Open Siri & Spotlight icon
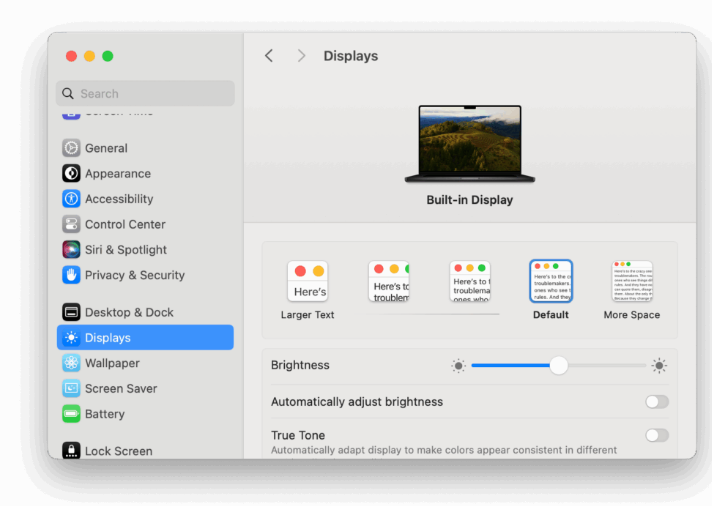This screenshot has width=712, height=506. click(x=71, y=250)
